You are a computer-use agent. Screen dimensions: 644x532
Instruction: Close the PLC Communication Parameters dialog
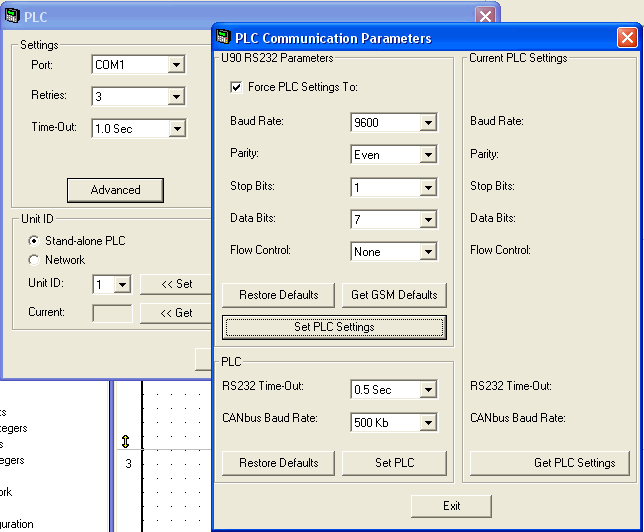pyautogui.click(x=627, y=38)
